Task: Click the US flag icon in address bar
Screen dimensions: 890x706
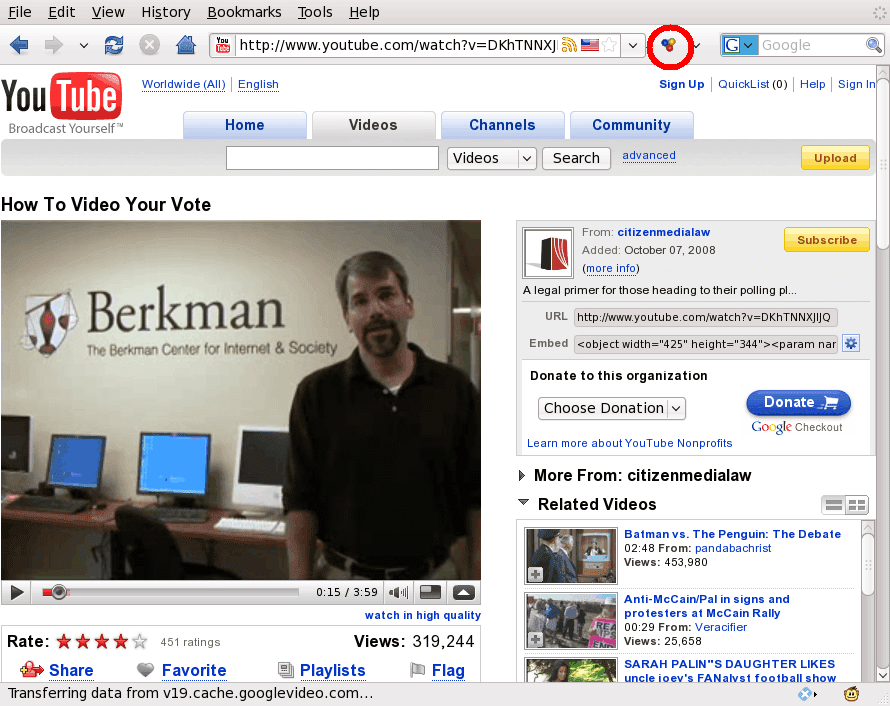Action: pos(590,45)
